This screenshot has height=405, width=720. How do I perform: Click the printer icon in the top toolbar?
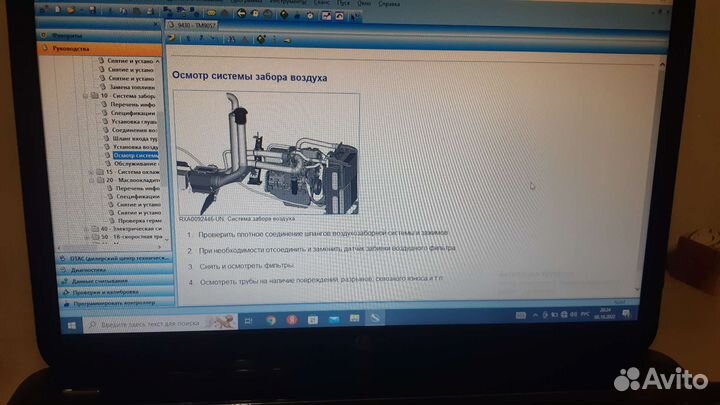tap(151, 11)
